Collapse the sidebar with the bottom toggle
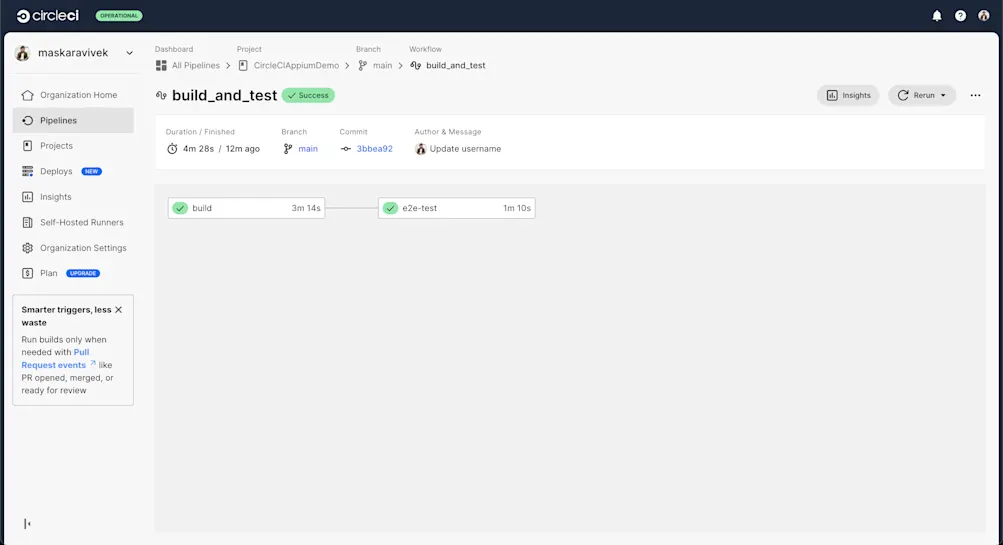The height and width of the screenshot is (545, 1003). [27, 524]
